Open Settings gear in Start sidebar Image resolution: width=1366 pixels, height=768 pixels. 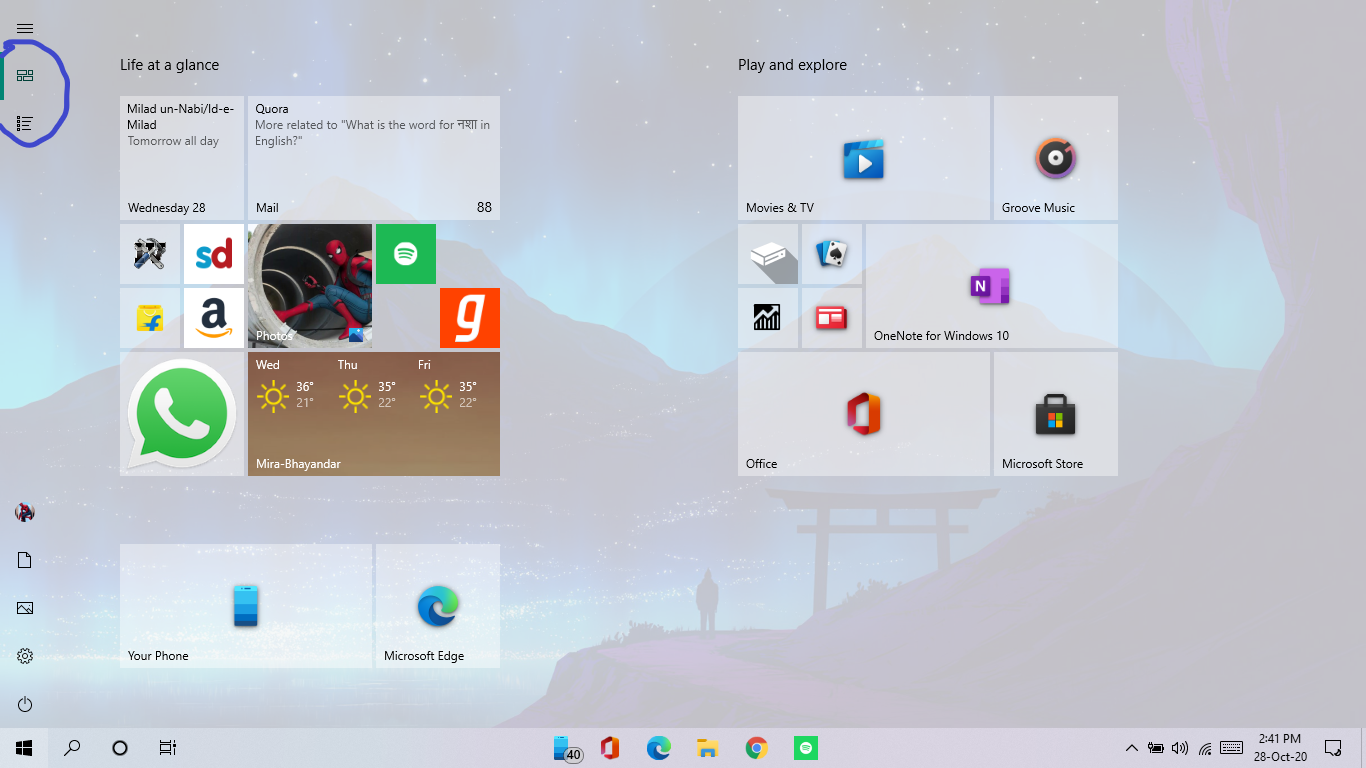25,656
